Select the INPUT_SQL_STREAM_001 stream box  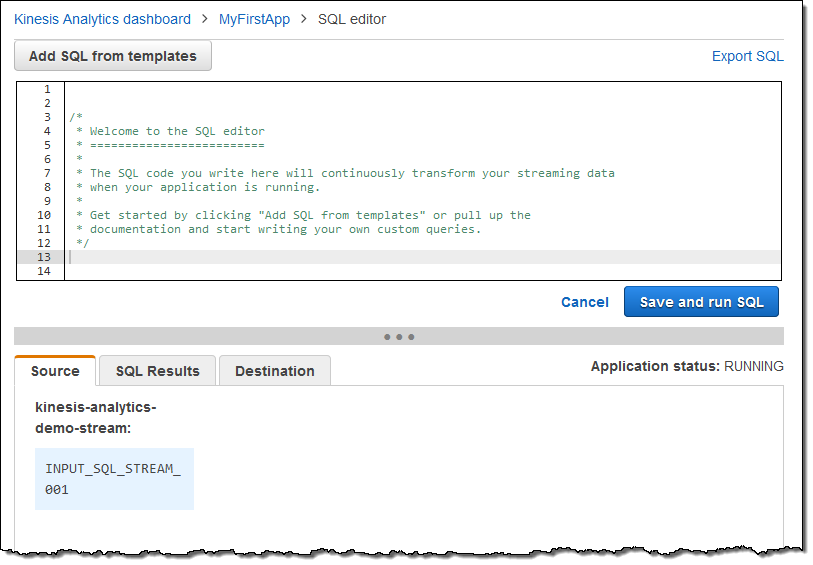point(114,479)
